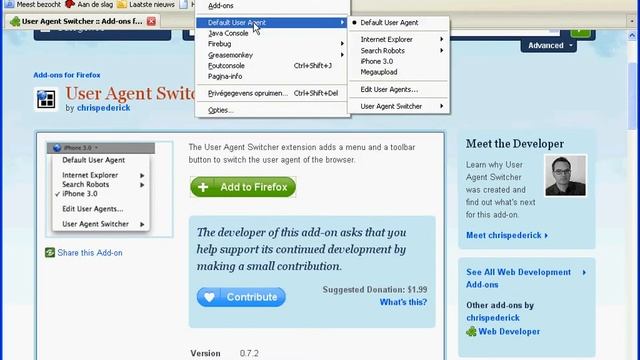
Task: Select Megaupload user agent
Action: point(399,72)
